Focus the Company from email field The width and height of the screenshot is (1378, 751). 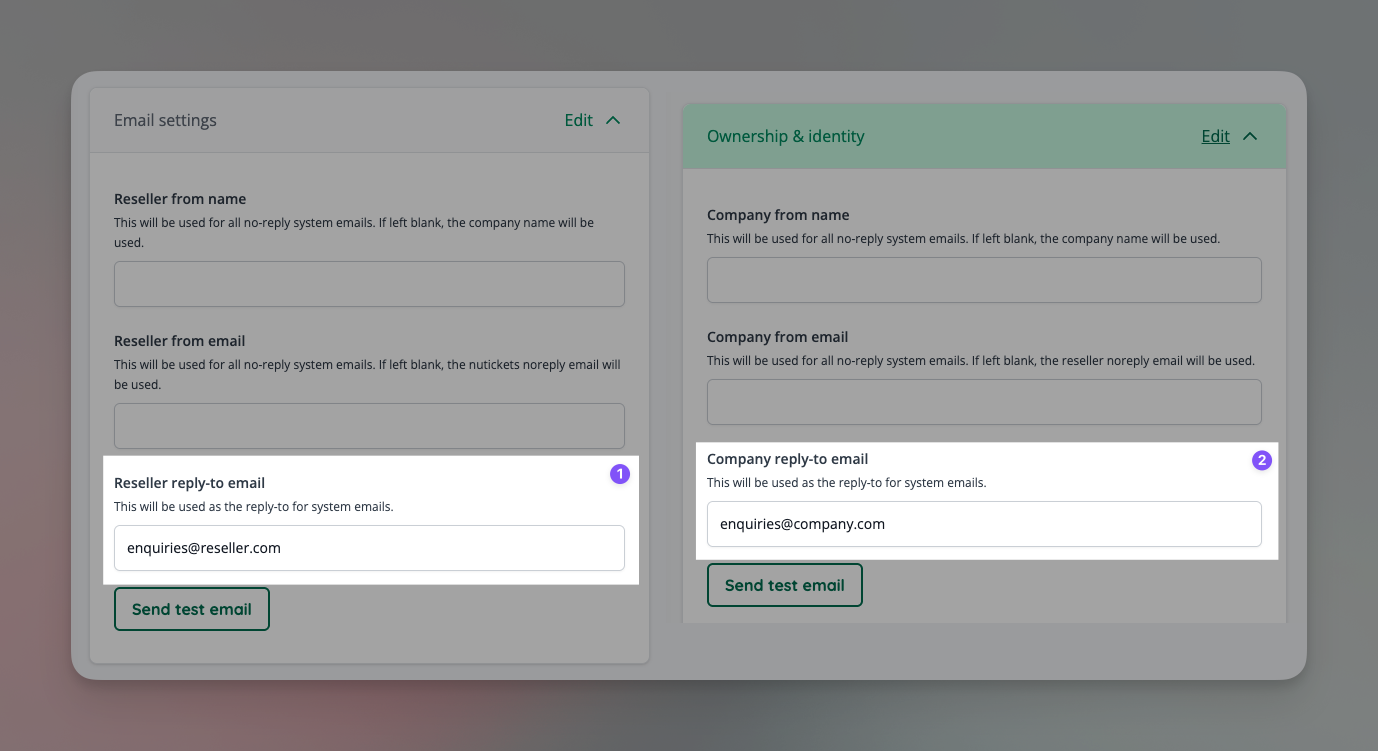pyautogui.click(x=984, y=402)
